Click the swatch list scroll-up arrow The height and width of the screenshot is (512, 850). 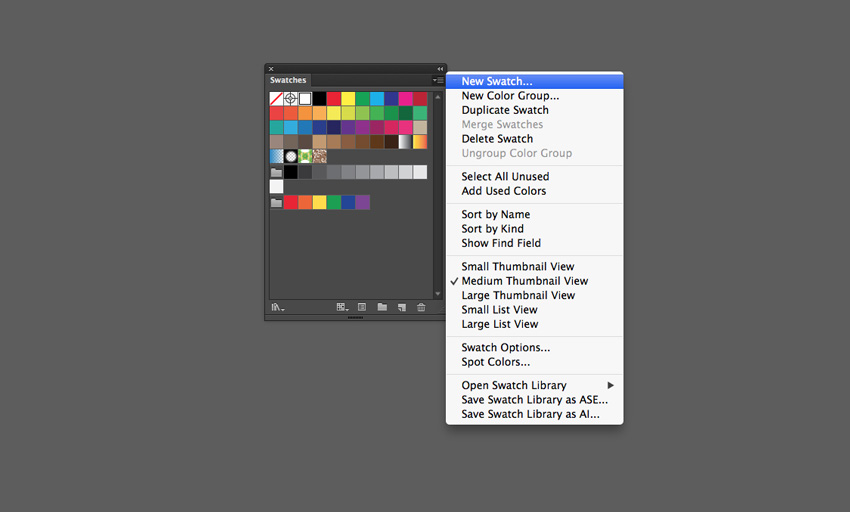437,97
